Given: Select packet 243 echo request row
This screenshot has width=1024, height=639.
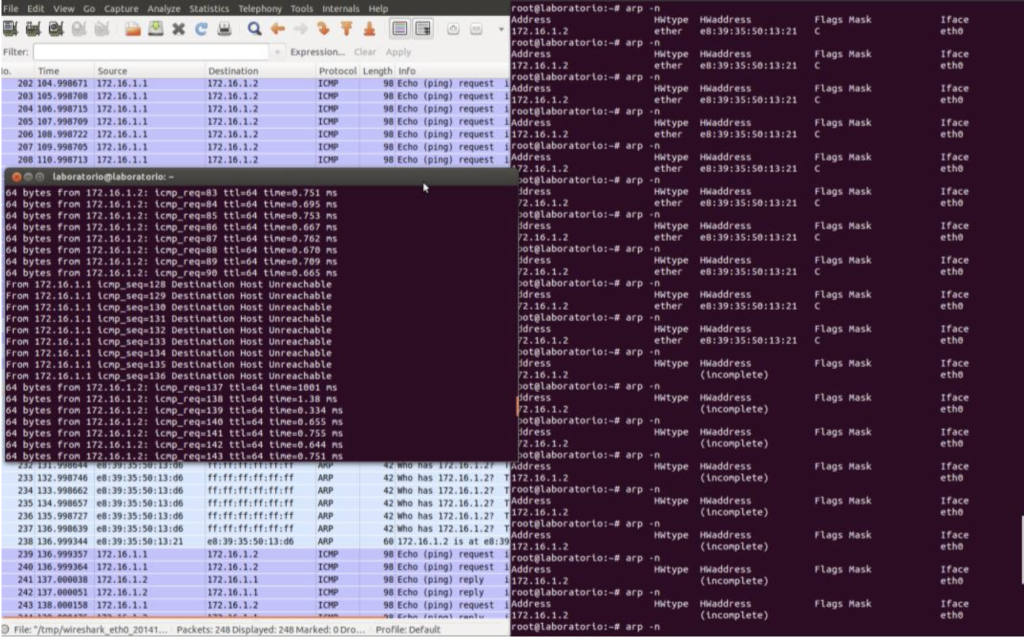Looking at the screenshot, I should click(255, 606).
